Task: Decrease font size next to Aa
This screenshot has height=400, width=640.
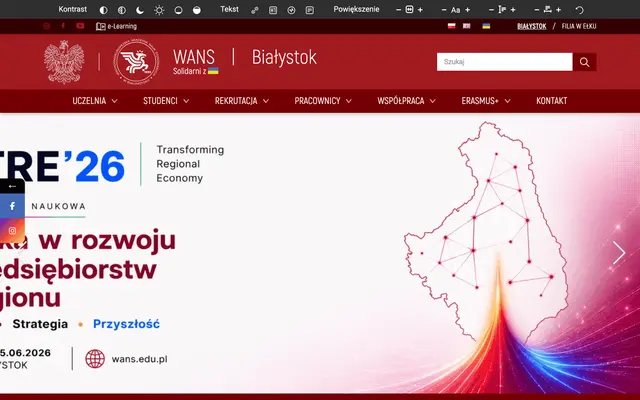Action: (444, 10)
